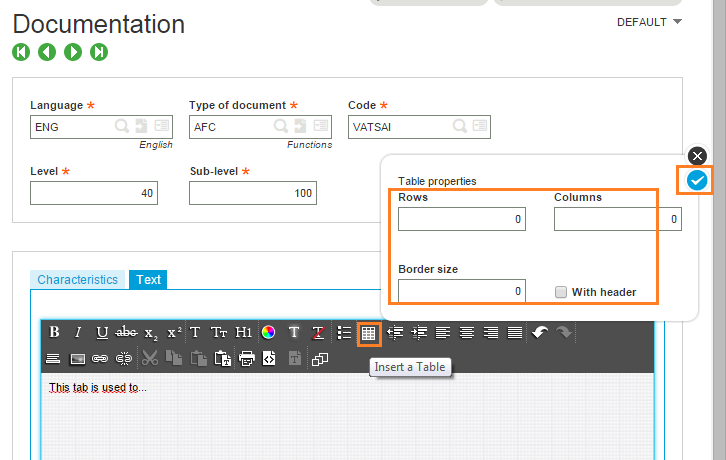This screenshot has width=726, height=460.
Task: Decrease indent (outdent) of the paragraph
Action: click(394, 333)
